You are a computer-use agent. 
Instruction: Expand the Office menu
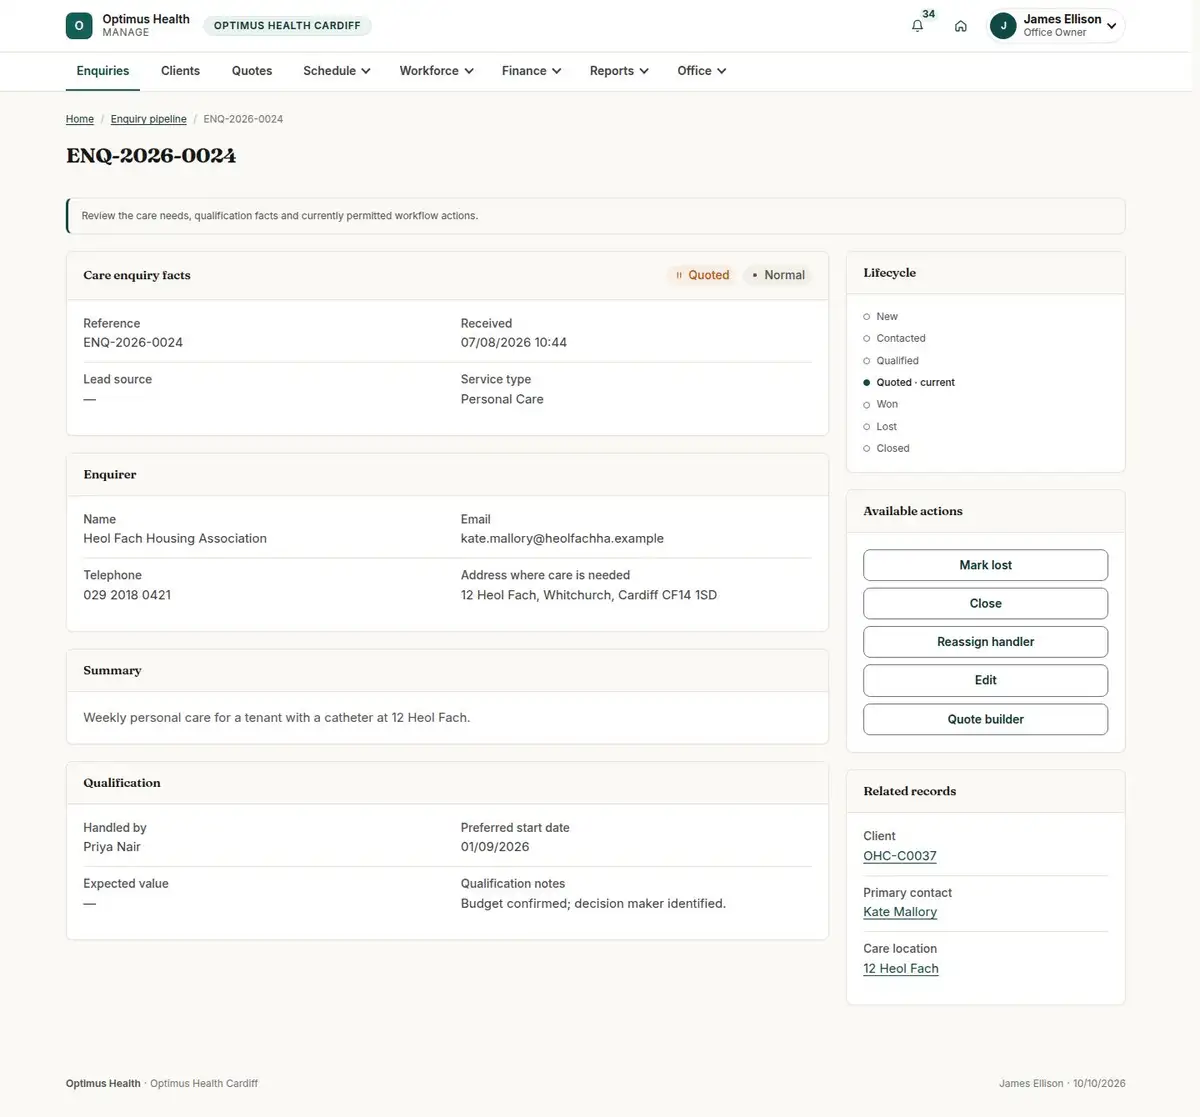702,71
